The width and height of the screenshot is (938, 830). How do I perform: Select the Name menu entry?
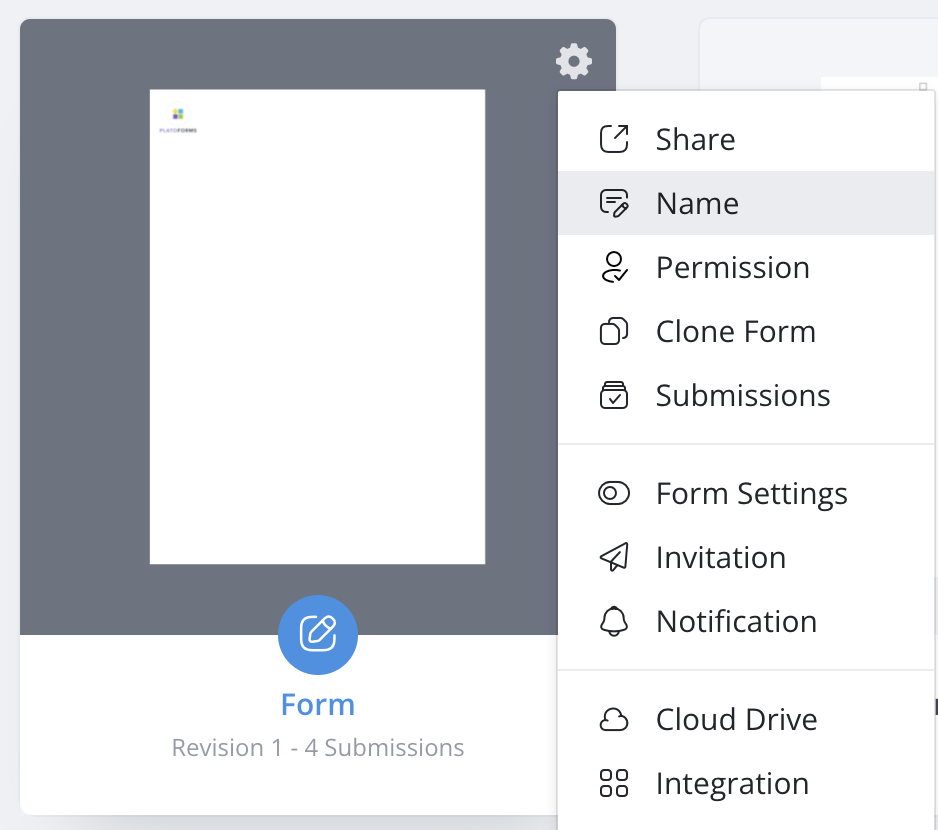tap(697, 203)
